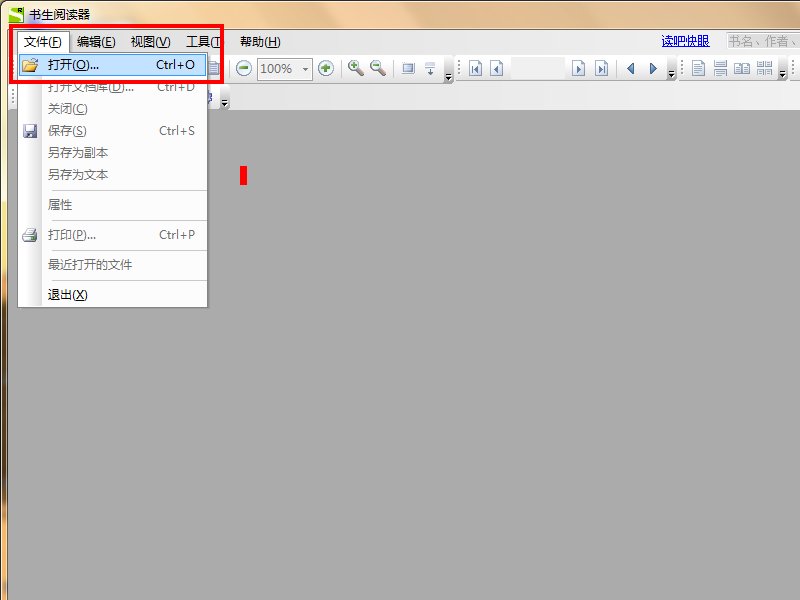Switch to single page layout view
This screenshot has width=800, height=600.
click(x=698, y=69)
